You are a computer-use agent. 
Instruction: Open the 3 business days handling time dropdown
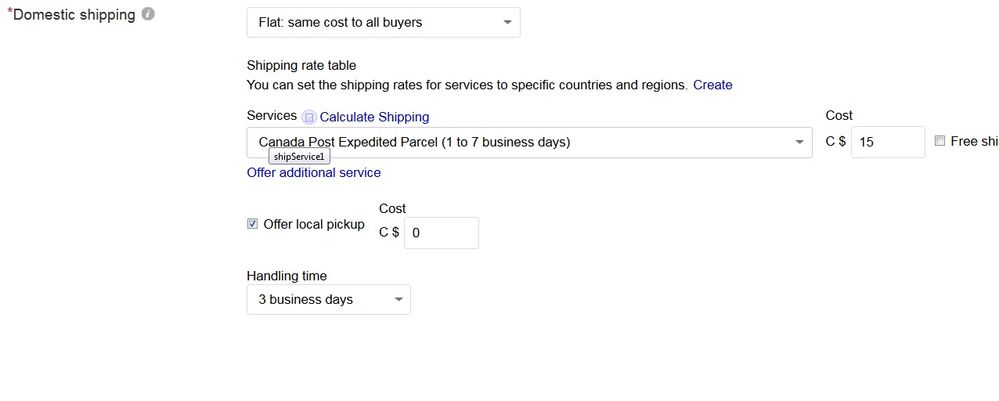click(328, 299)
